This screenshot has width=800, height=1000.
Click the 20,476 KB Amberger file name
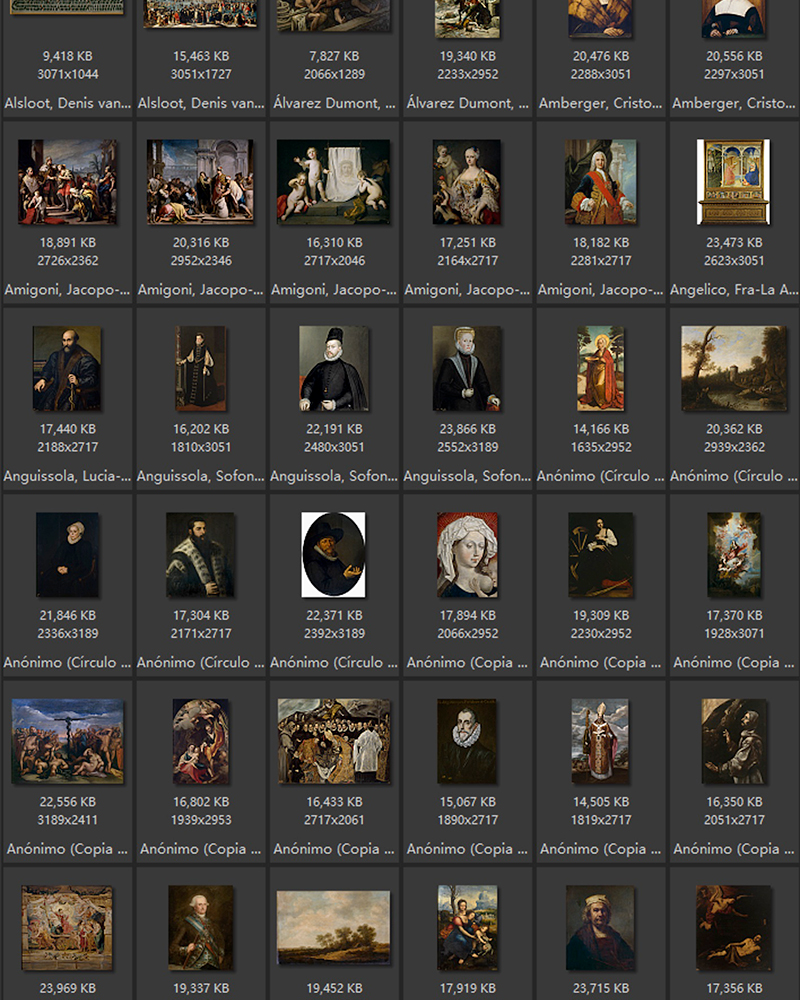point(600,103)
